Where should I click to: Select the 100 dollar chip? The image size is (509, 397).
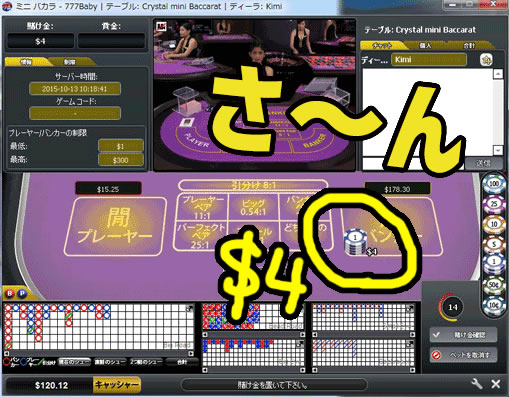(494, 183)
